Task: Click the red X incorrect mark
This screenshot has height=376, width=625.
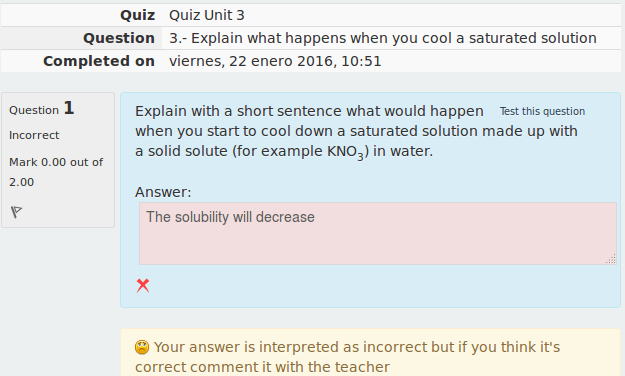Action: [x=143, y=285]
